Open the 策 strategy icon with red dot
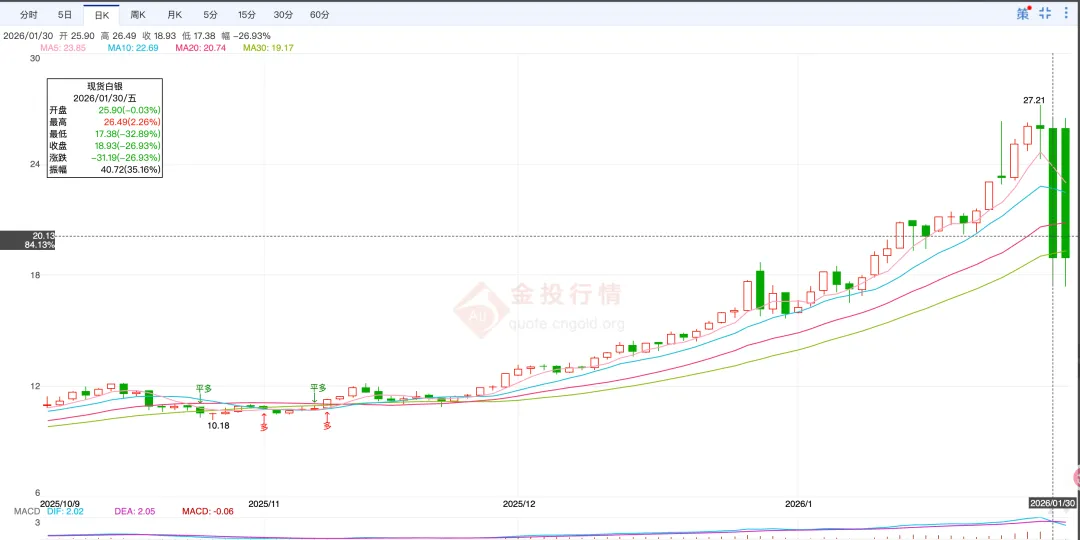Image resolution: width=1080 pixels, height=540 pixels. (x=1024, y=13)
